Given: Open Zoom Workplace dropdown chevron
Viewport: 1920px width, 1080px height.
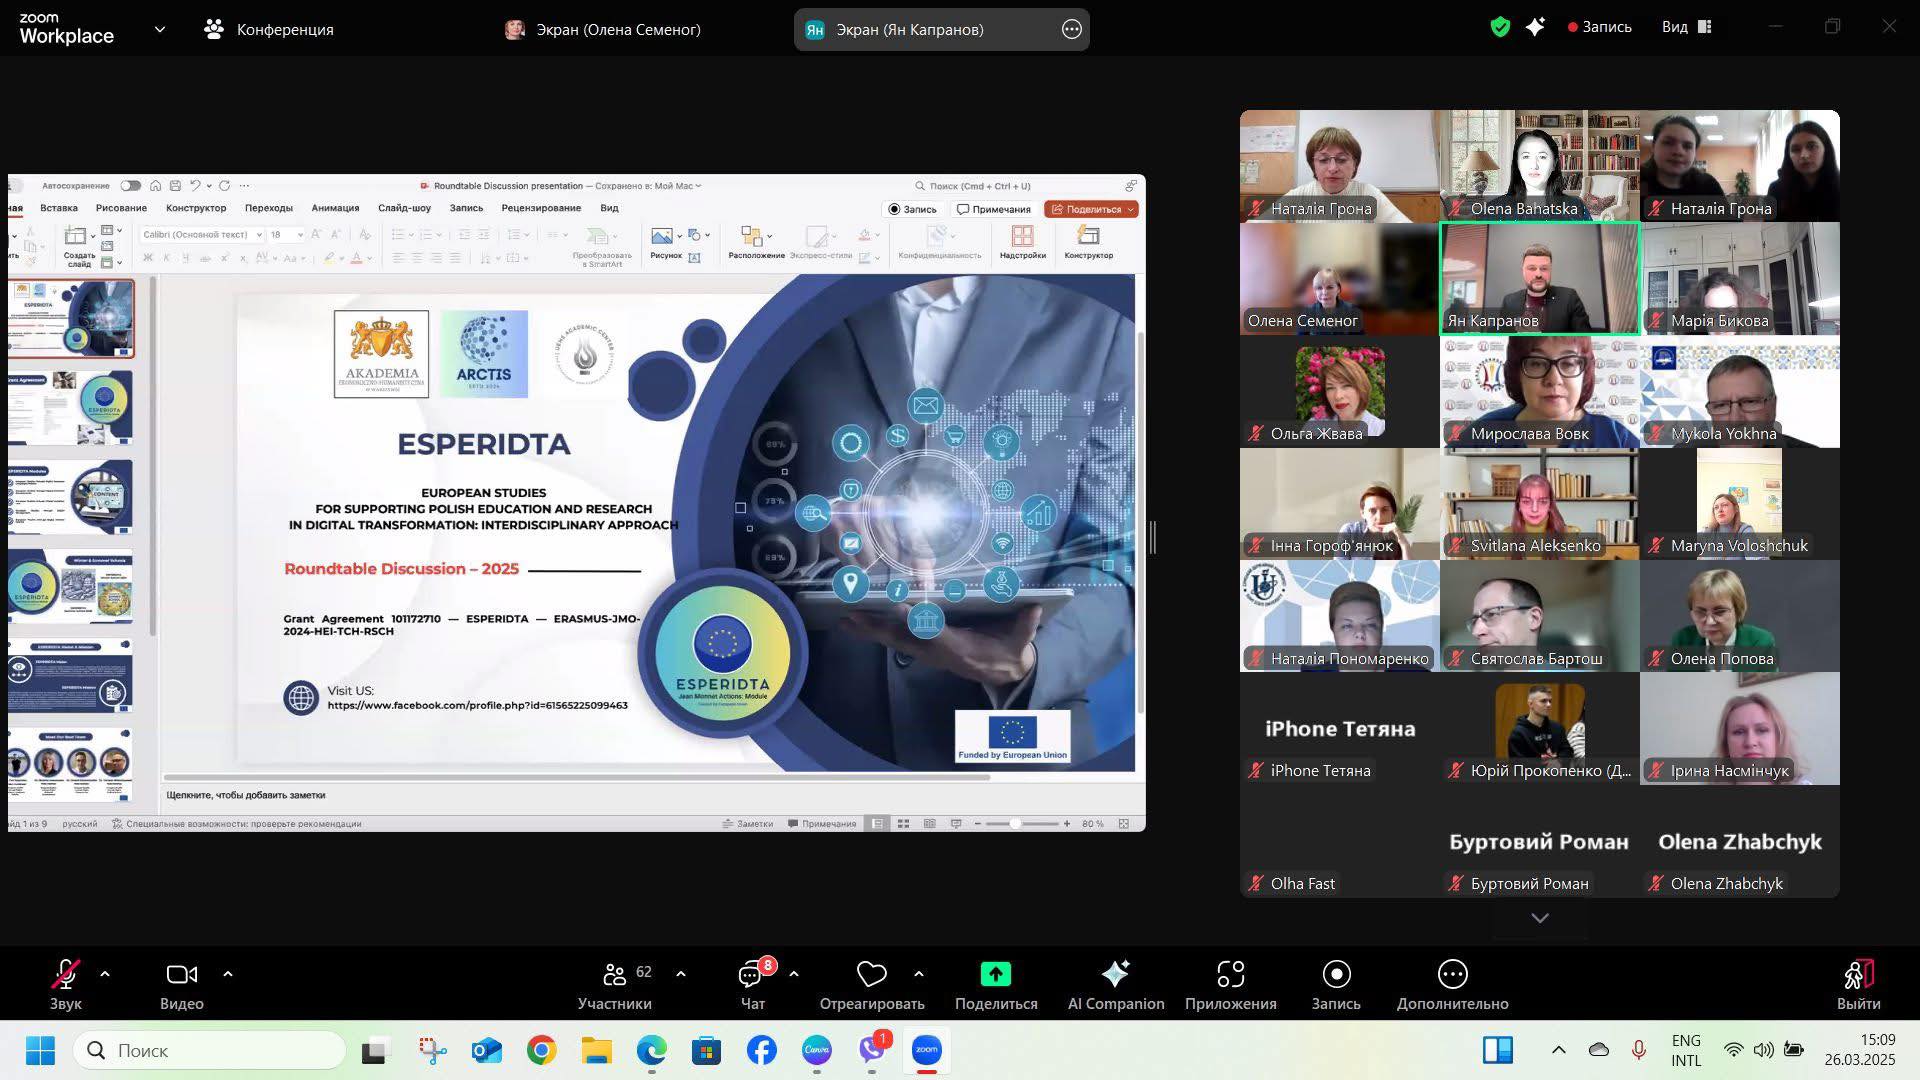Looking at the screenshot, I should [160, 29].
